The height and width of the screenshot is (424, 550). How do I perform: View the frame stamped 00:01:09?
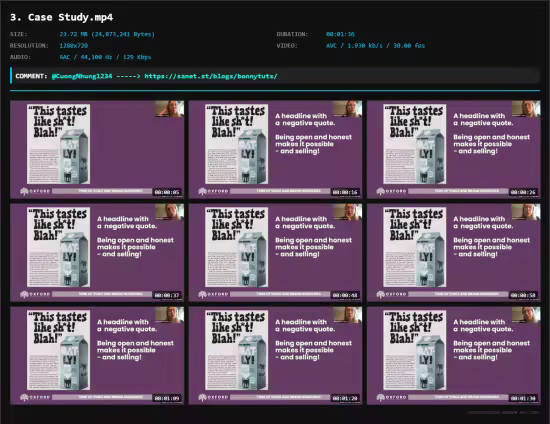97,356
